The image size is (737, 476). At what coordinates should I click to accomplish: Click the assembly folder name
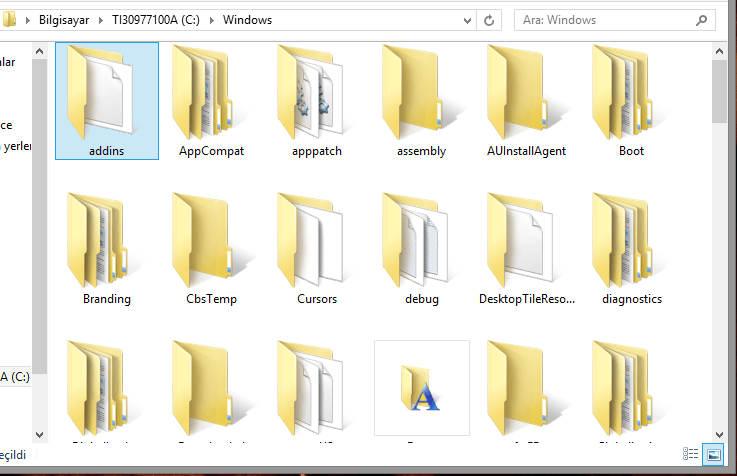point(422,151)
